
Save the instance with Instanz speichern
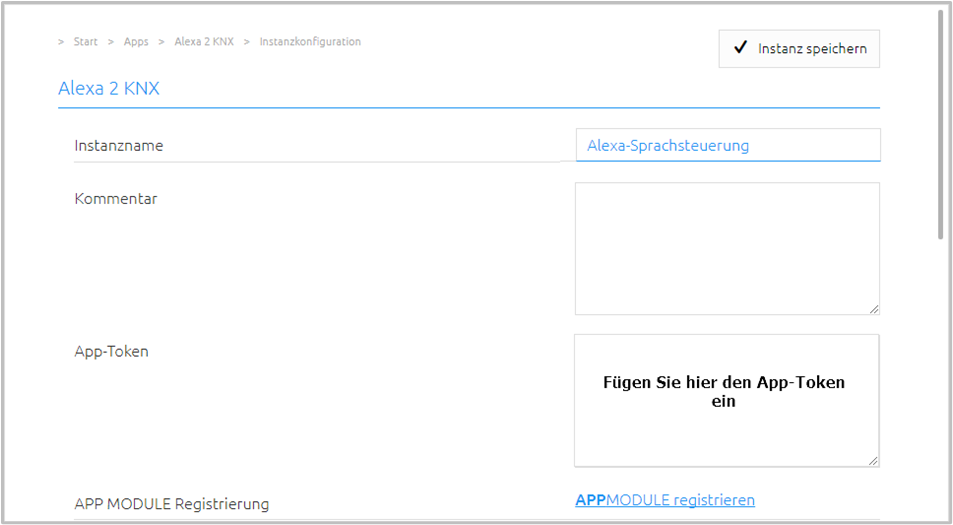(x=799, y=49)
